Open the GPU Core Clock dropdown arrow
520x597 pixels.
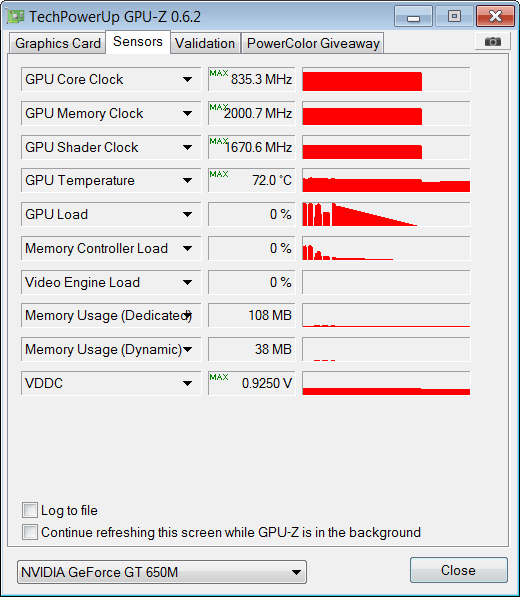click(x=187, y=80)
